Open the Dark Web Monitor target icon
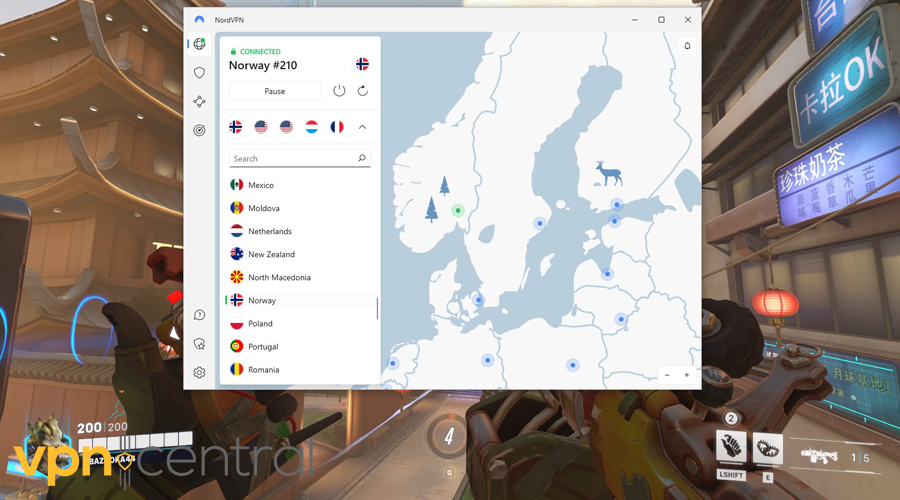This screenshot has height=500, width=900. pos(199,130)
